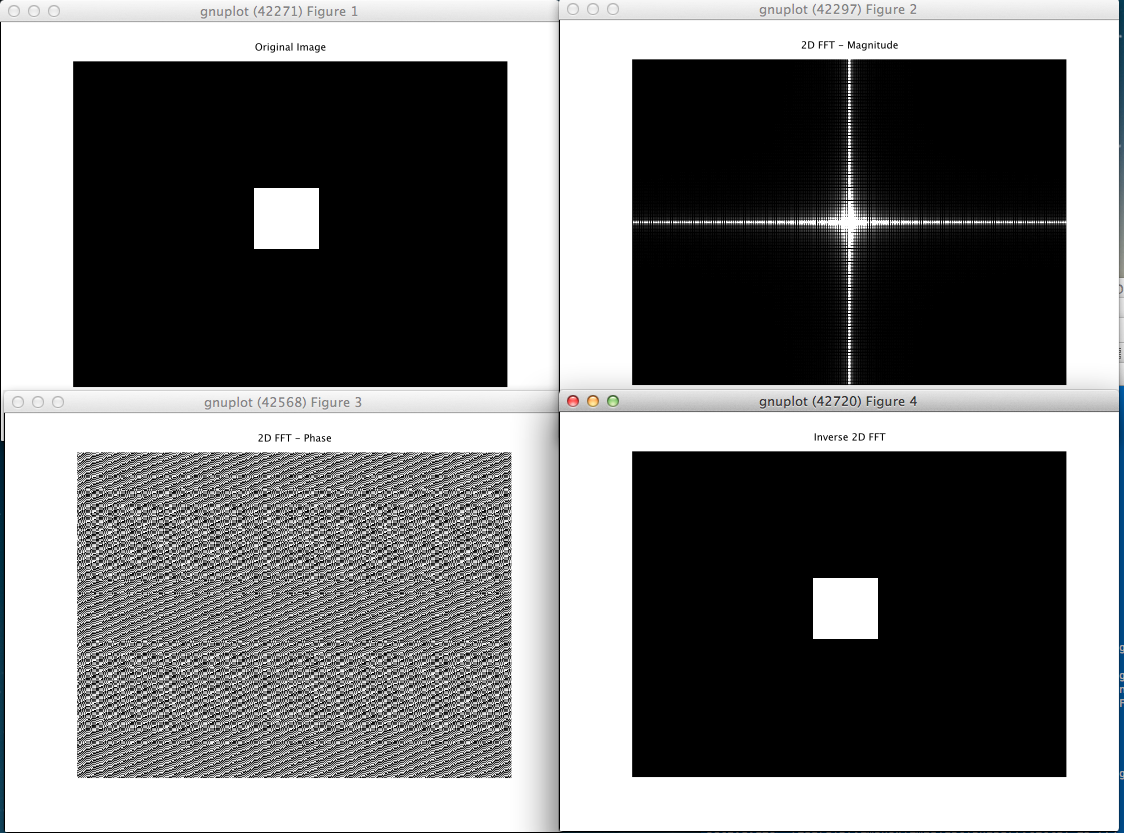Click the white square in Inverse 2D FFT plot
The width and height of the screenshot is (1124, 833).
point(845,608)
